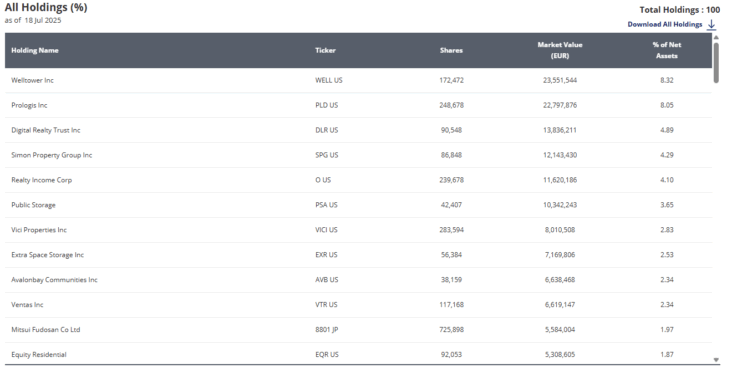Click net assets percentage 3.65

[x=667, y=205]
